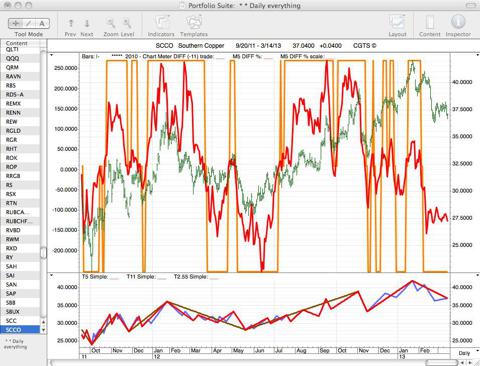Open lower pane right-axis menu arrow
This screenshot has width=480, height=366.
pos(477,275)
